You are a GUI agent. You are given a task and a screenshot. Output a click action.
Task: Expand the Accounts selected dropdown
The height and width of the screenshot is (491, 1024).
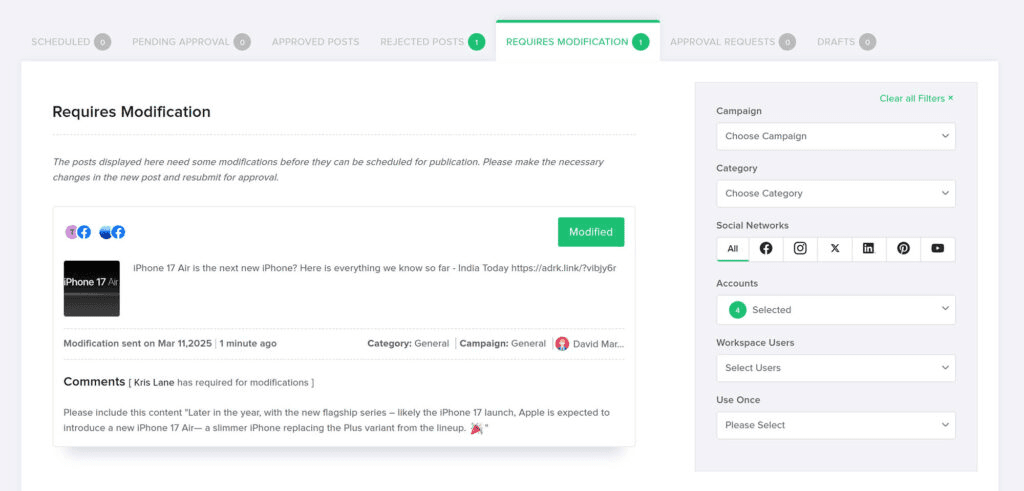(x=836, y=310)
